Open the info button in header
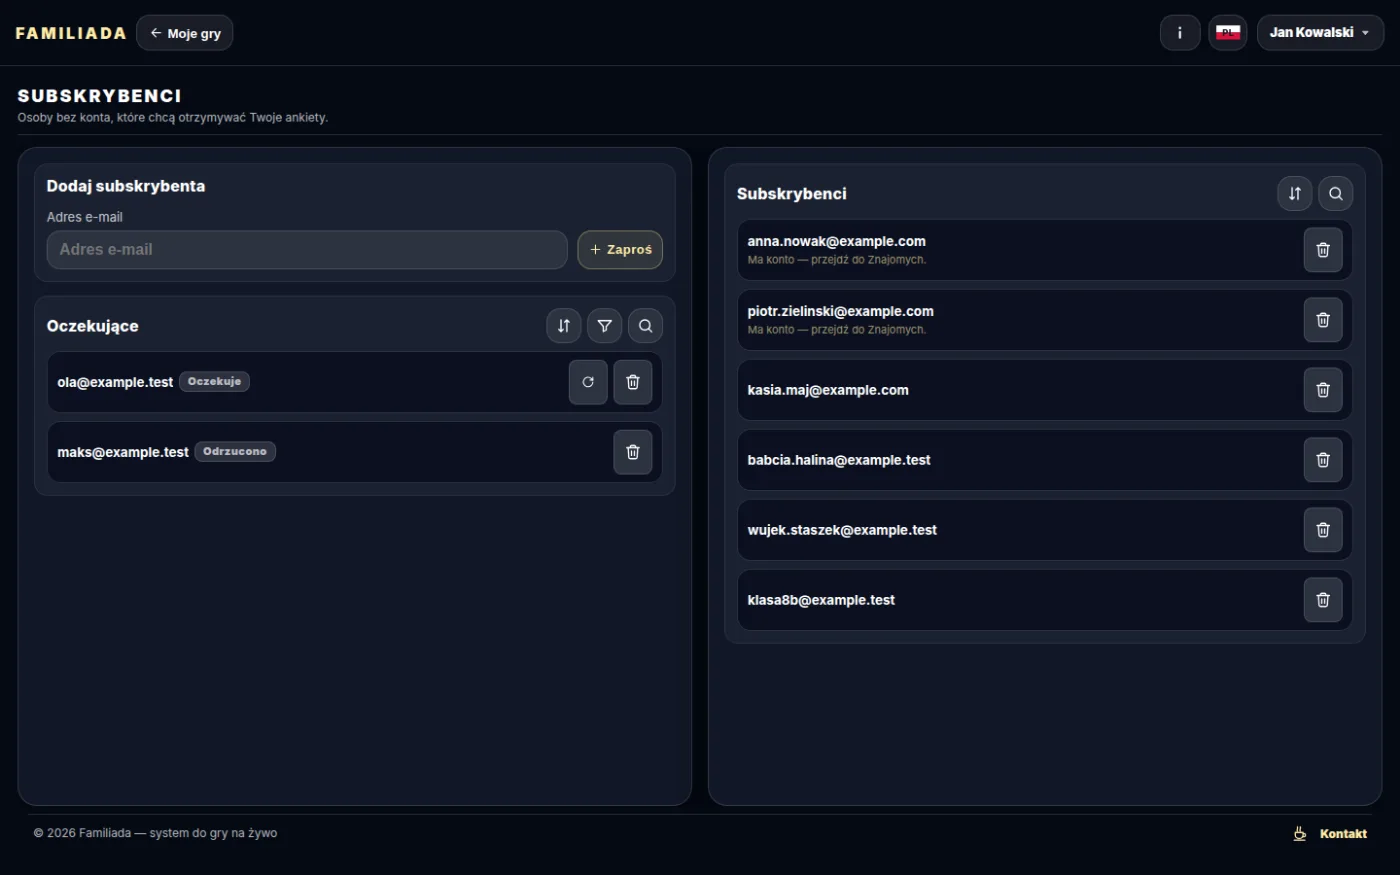 click(x=1180, y=33)
